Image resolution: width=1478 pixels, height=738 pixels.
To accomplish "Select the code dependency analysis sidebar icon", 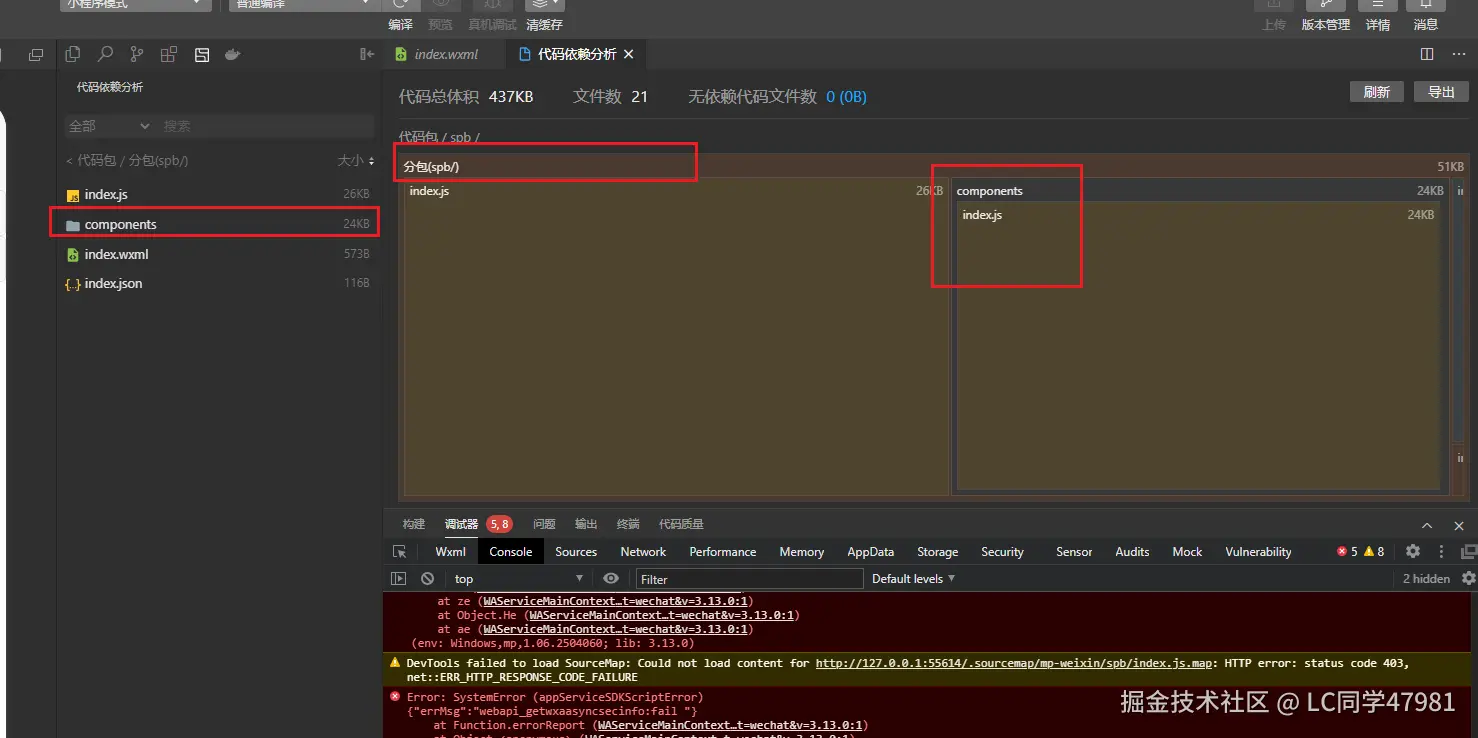I will point(201,55).
